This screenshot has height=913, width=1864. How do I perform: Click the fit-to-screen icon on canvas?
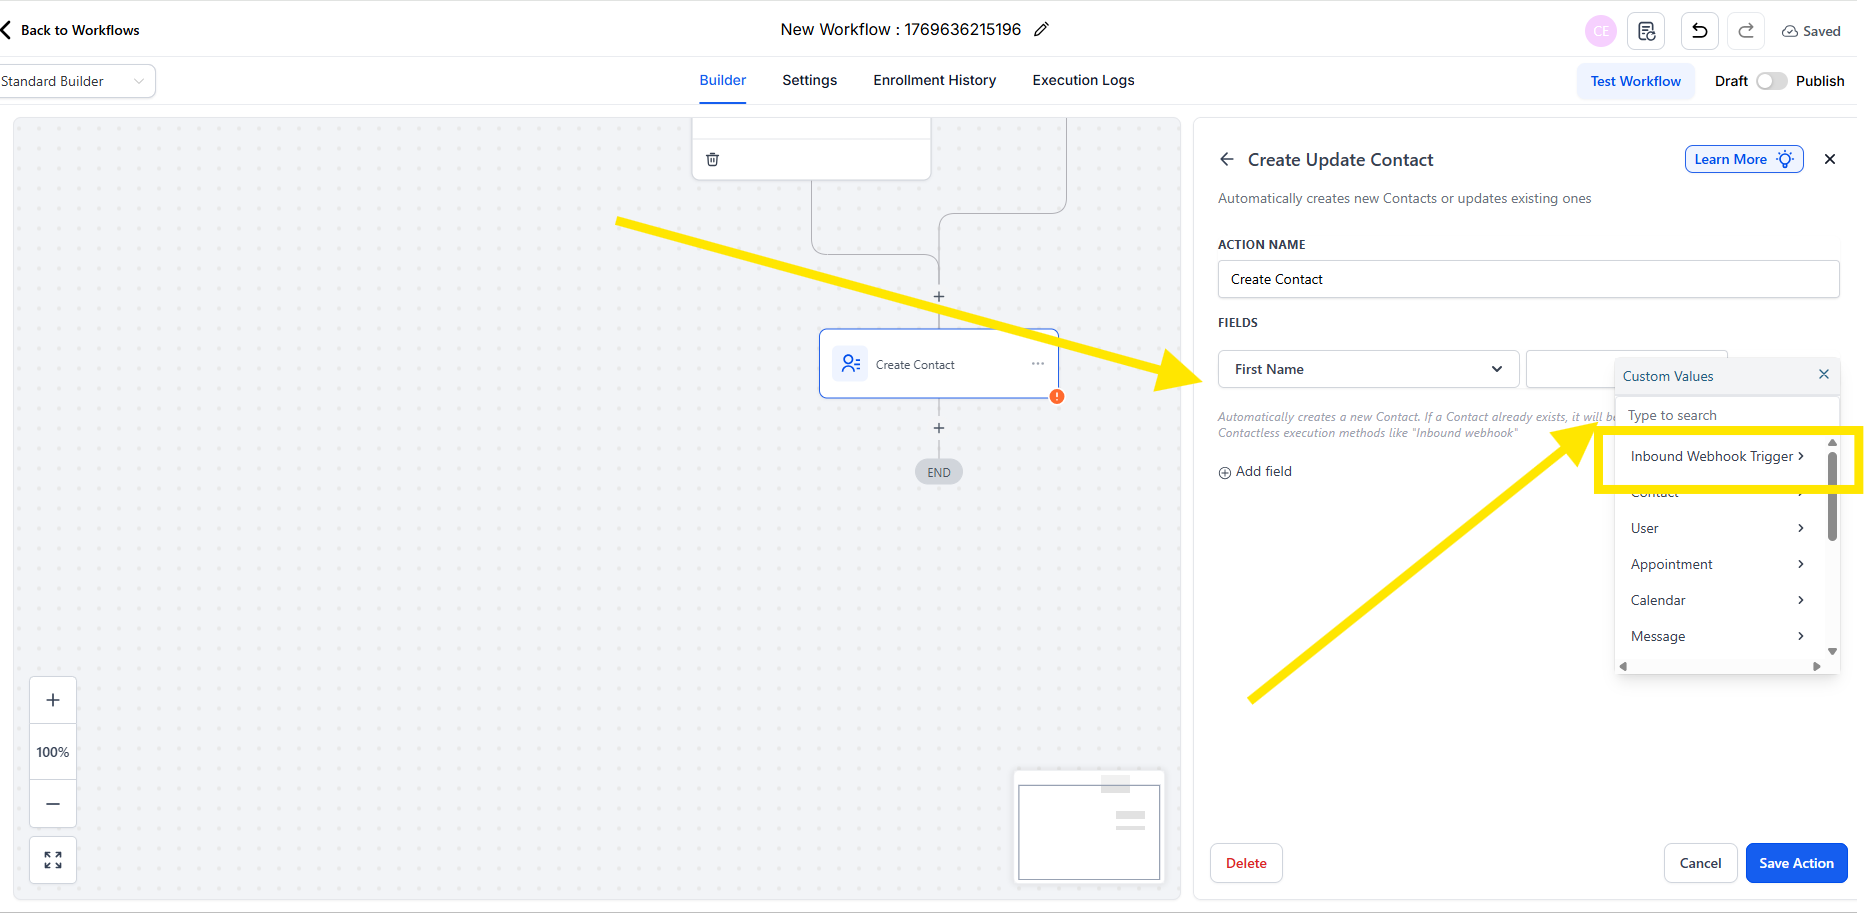tap(53, 860)
